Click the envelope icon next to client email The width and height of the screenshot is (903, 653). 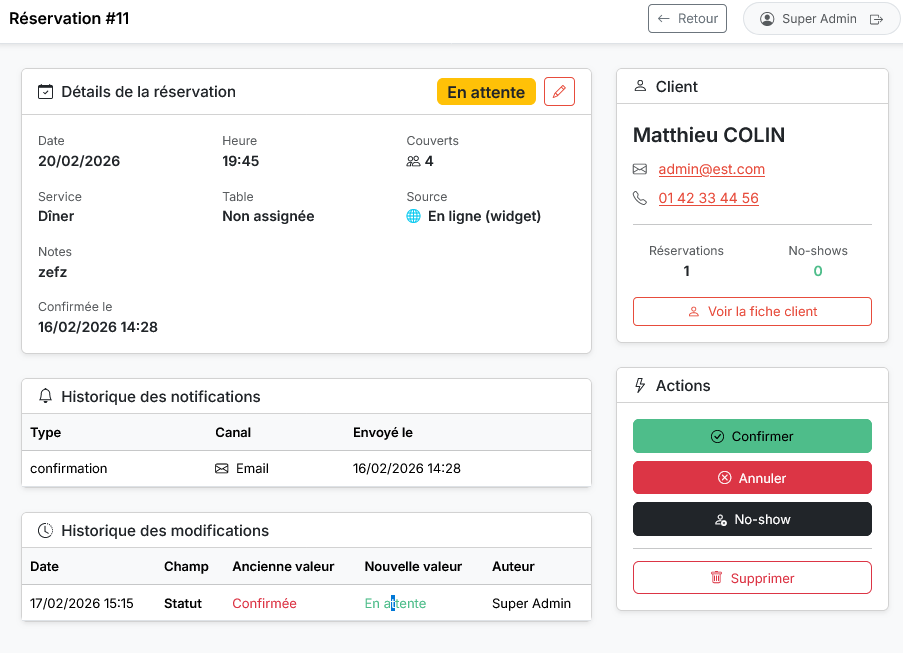click(640, 169)
